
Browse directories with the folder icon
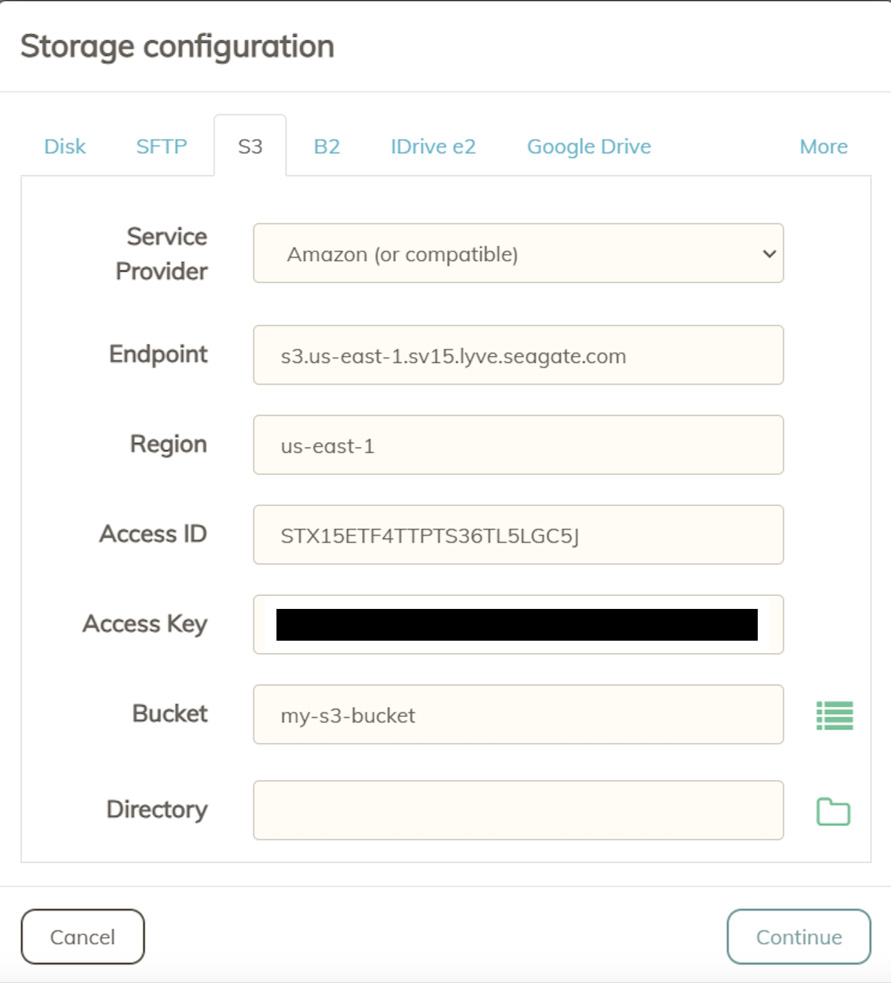(833, 811)
